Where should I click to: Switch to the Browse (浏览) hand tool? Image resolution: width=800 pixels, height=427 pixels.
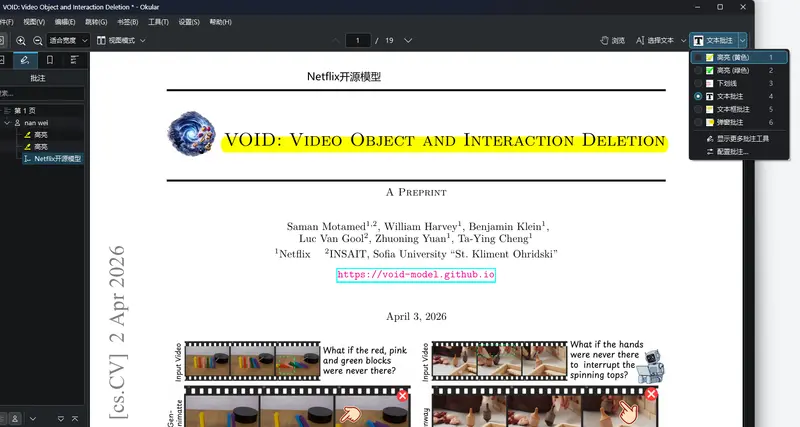pyautogui.click(x=612, y=40)
